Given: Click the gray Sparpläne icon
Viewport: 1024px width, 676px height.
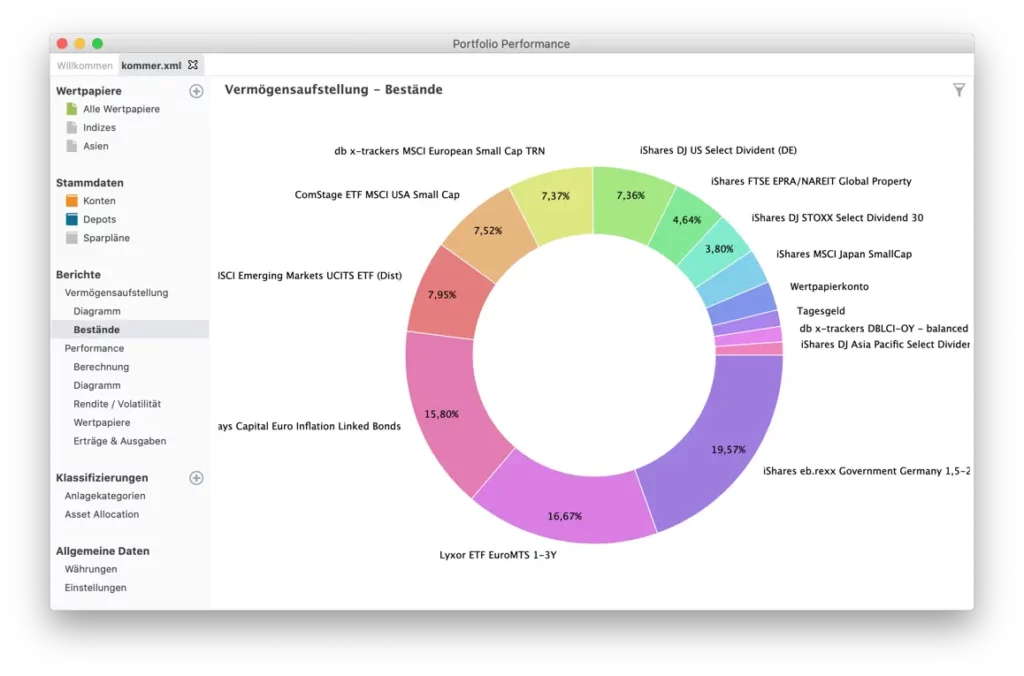Looking at the screenshot, I should pos(71,238).
